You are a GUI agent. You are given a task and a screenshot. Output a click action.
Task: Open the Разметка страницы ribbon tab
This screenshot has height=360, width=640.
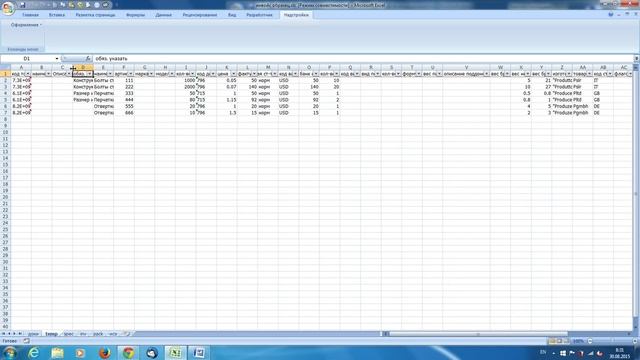tap(96, 15)
